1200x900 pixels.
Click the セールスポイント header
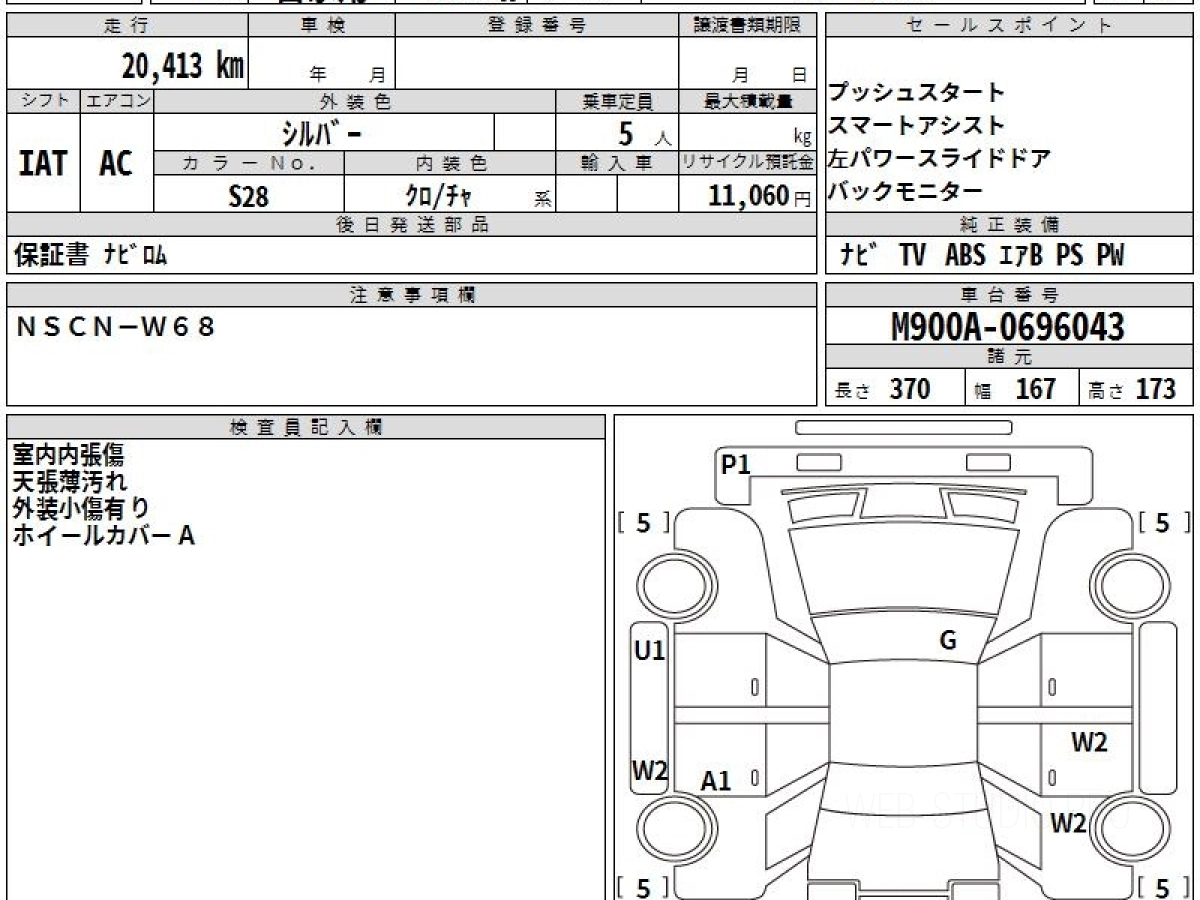pos(1009,26)
